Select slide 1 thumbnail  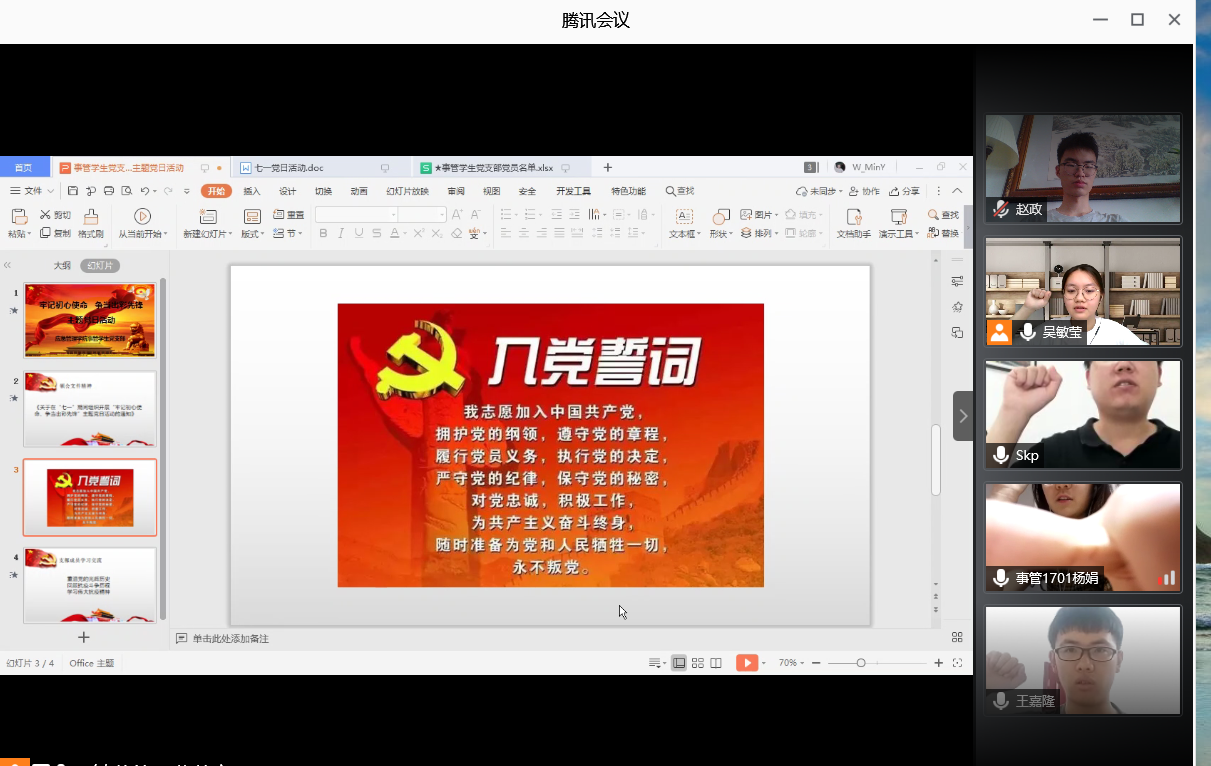90,320
